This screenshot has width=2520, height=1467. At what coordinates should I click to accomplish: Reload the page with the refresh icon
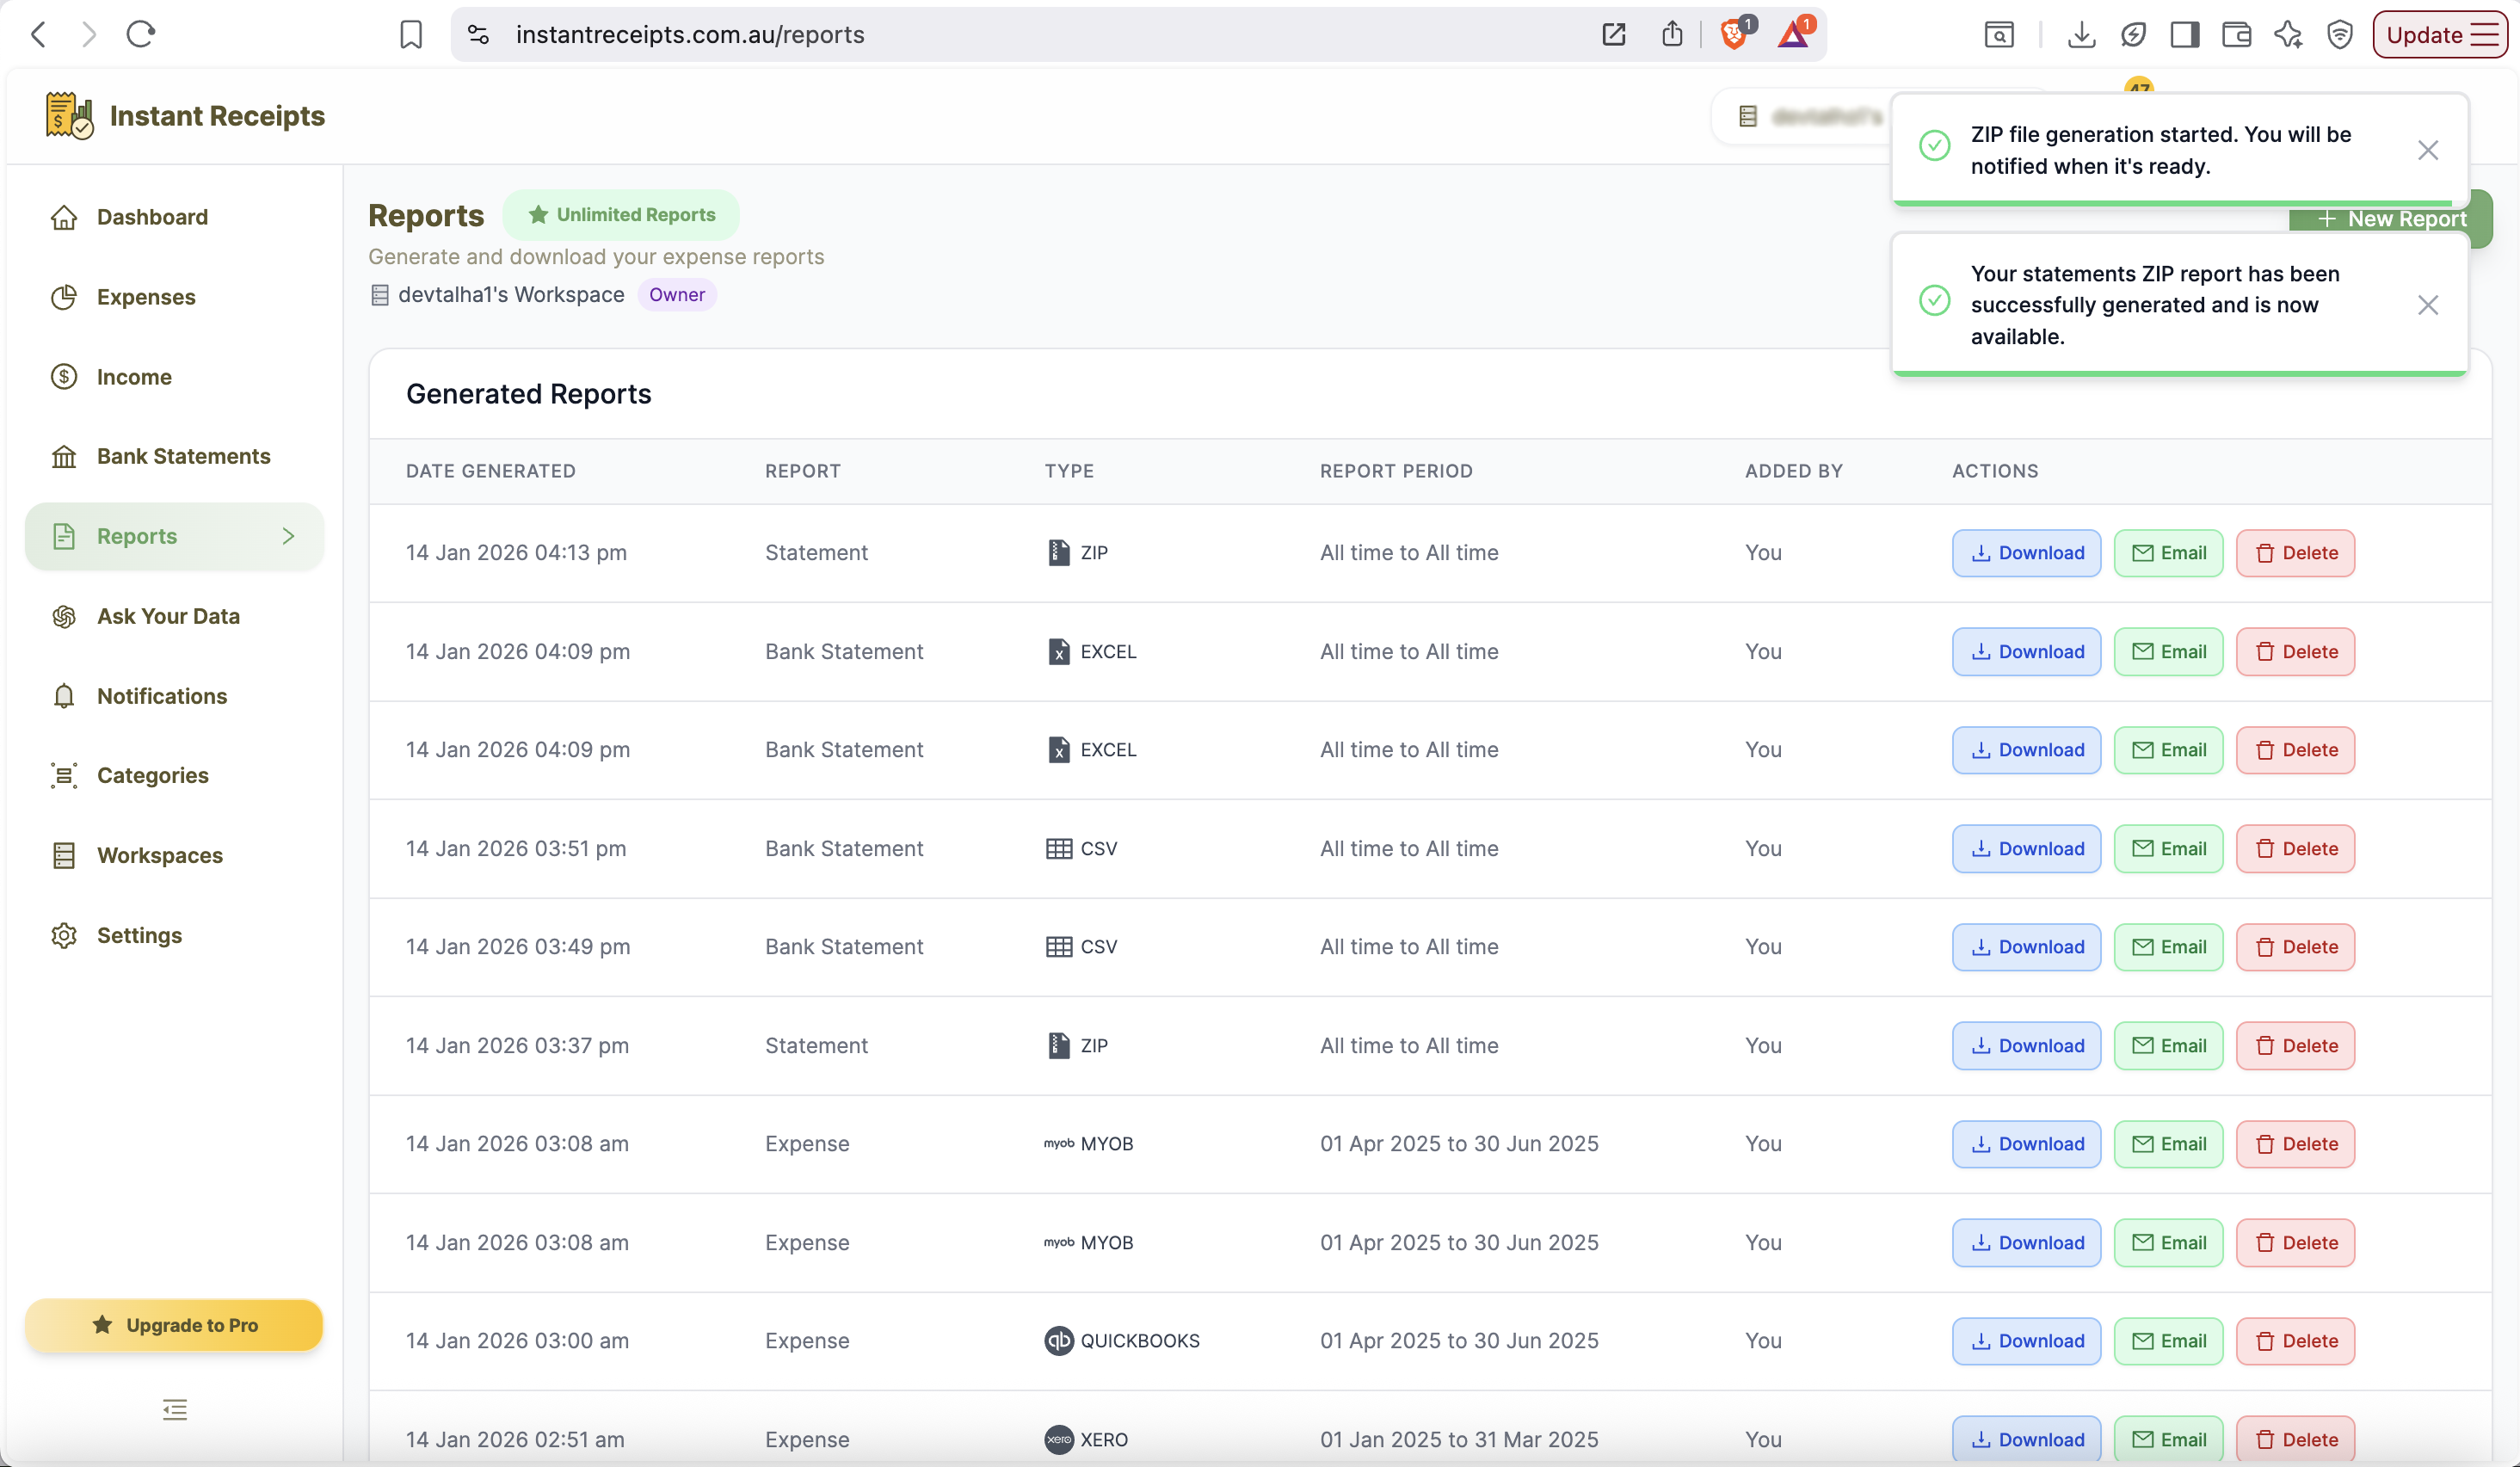coord(141,35)
